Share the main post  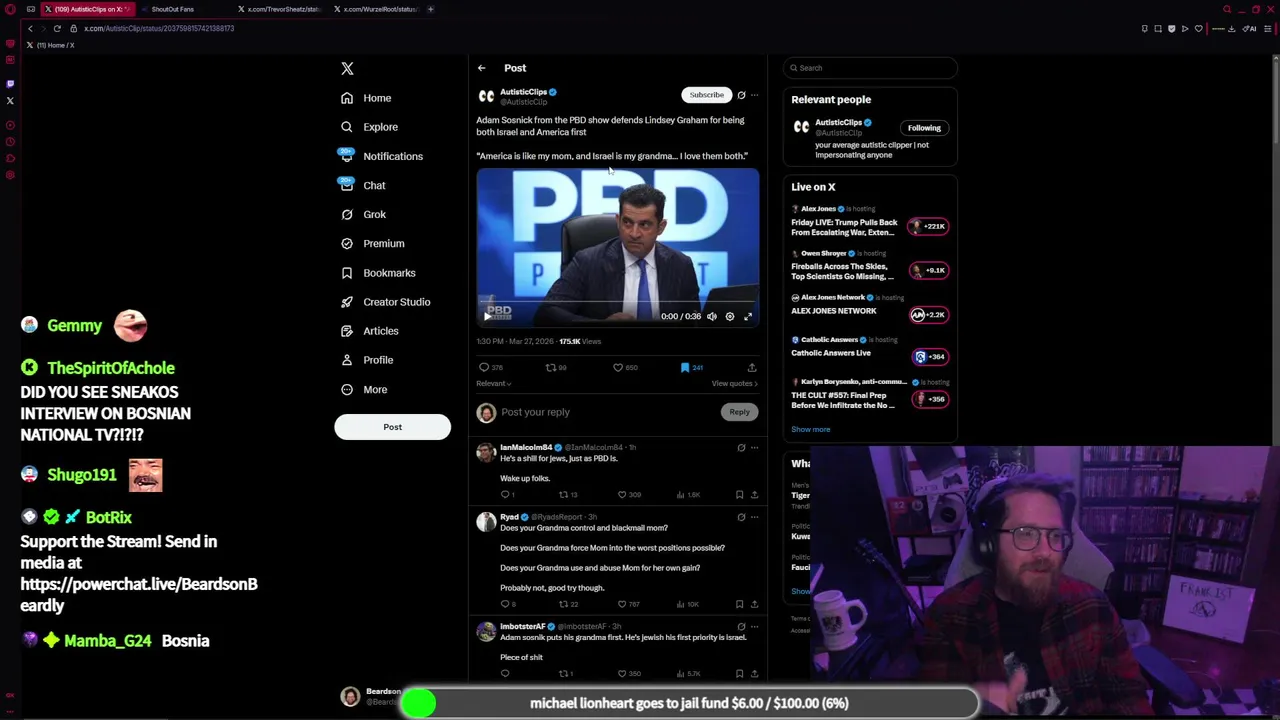(752, 367)
